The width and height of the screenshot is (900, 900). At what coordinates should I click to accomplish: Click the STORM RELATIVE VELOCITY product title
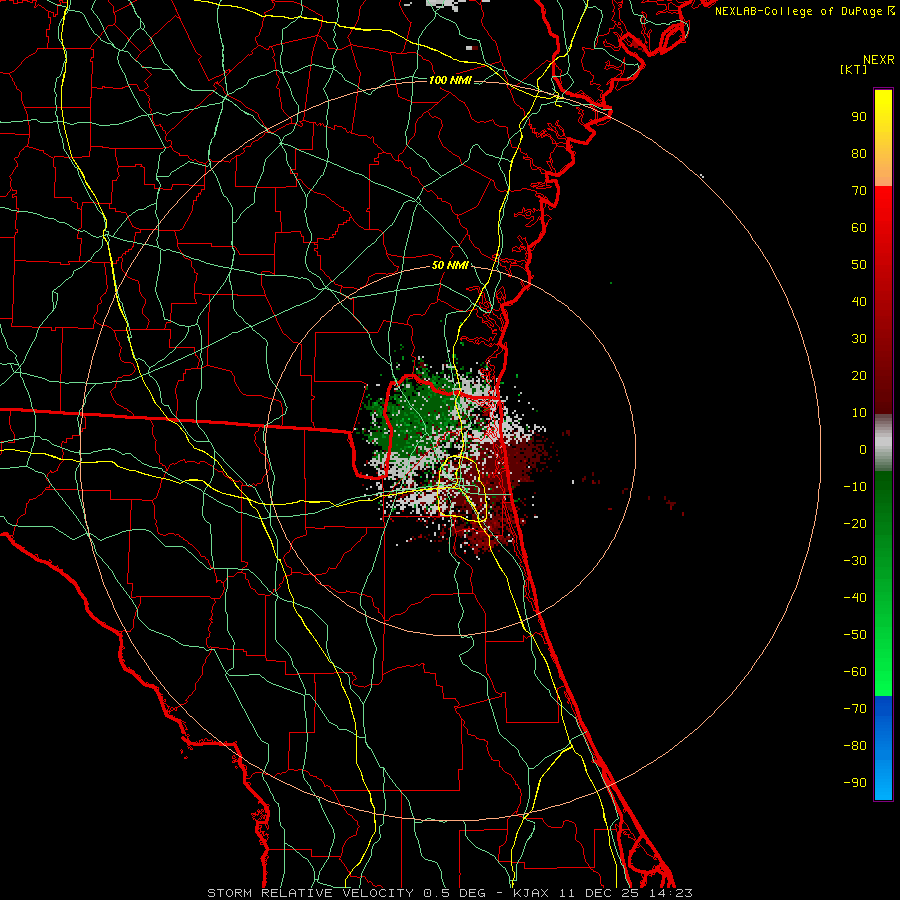pos(312,893)
